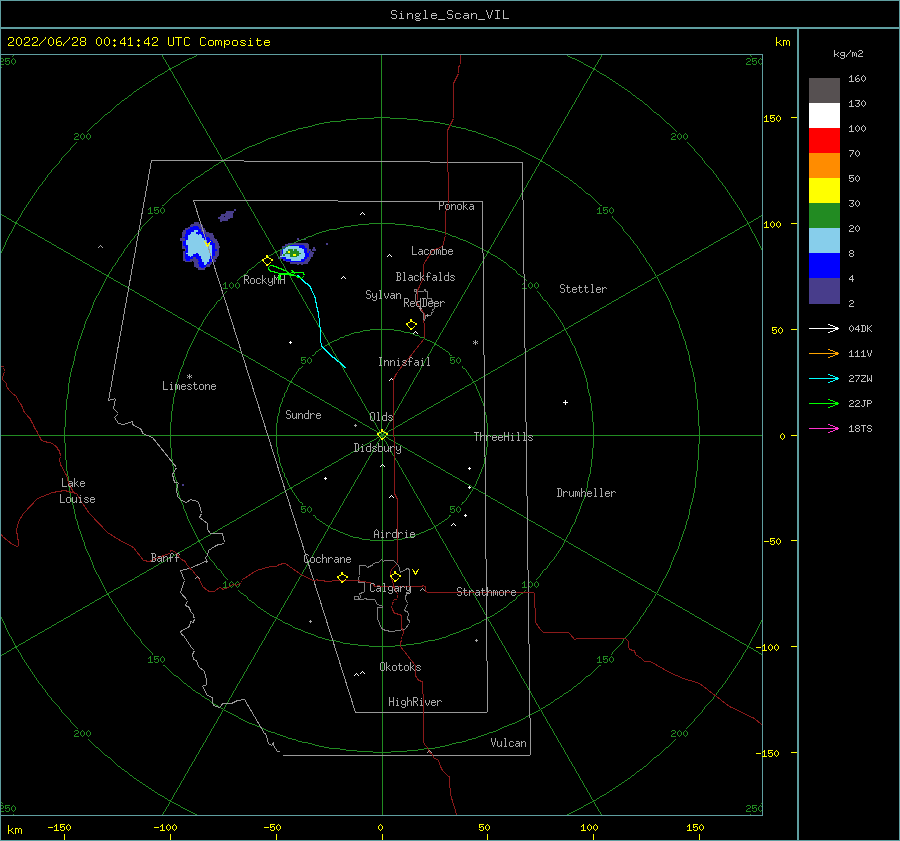Screen dimensions: 900x841
Task: Pick the light blue 8-20 color swatch
Action: [824, 241]
